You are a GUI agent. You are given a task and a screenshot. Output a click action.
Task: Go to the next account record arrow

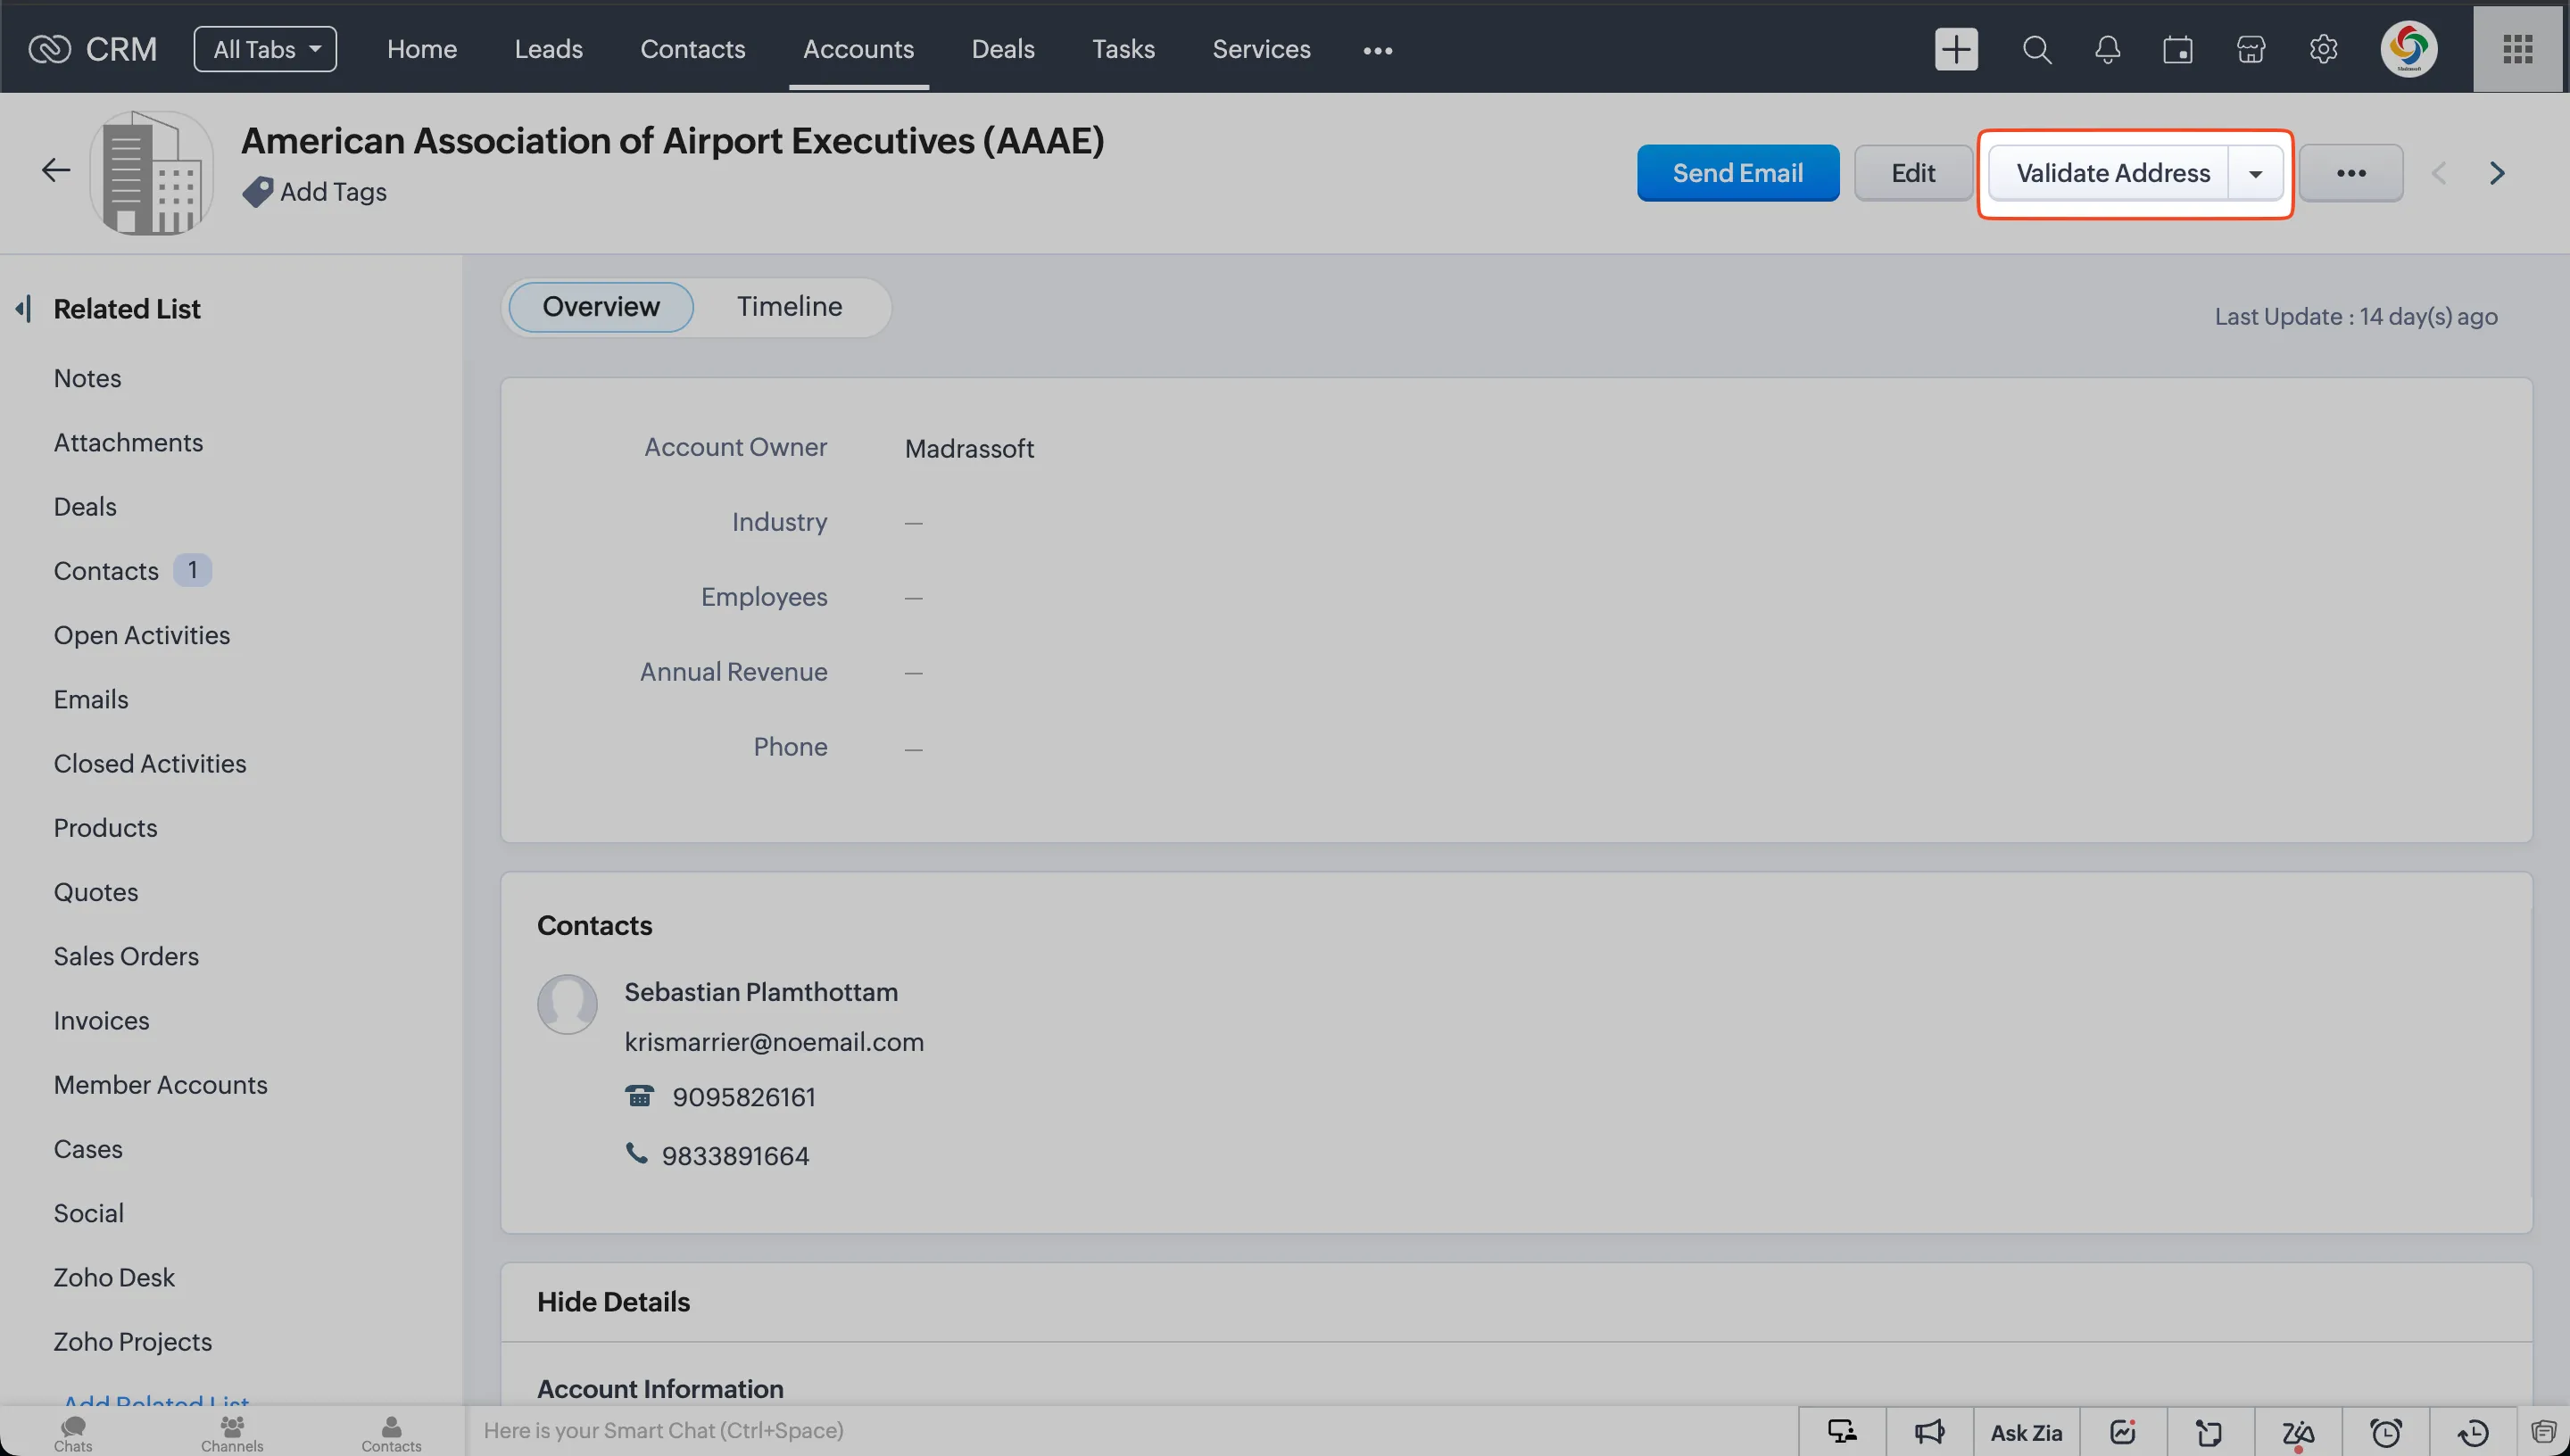click(x=2497, y=173)
